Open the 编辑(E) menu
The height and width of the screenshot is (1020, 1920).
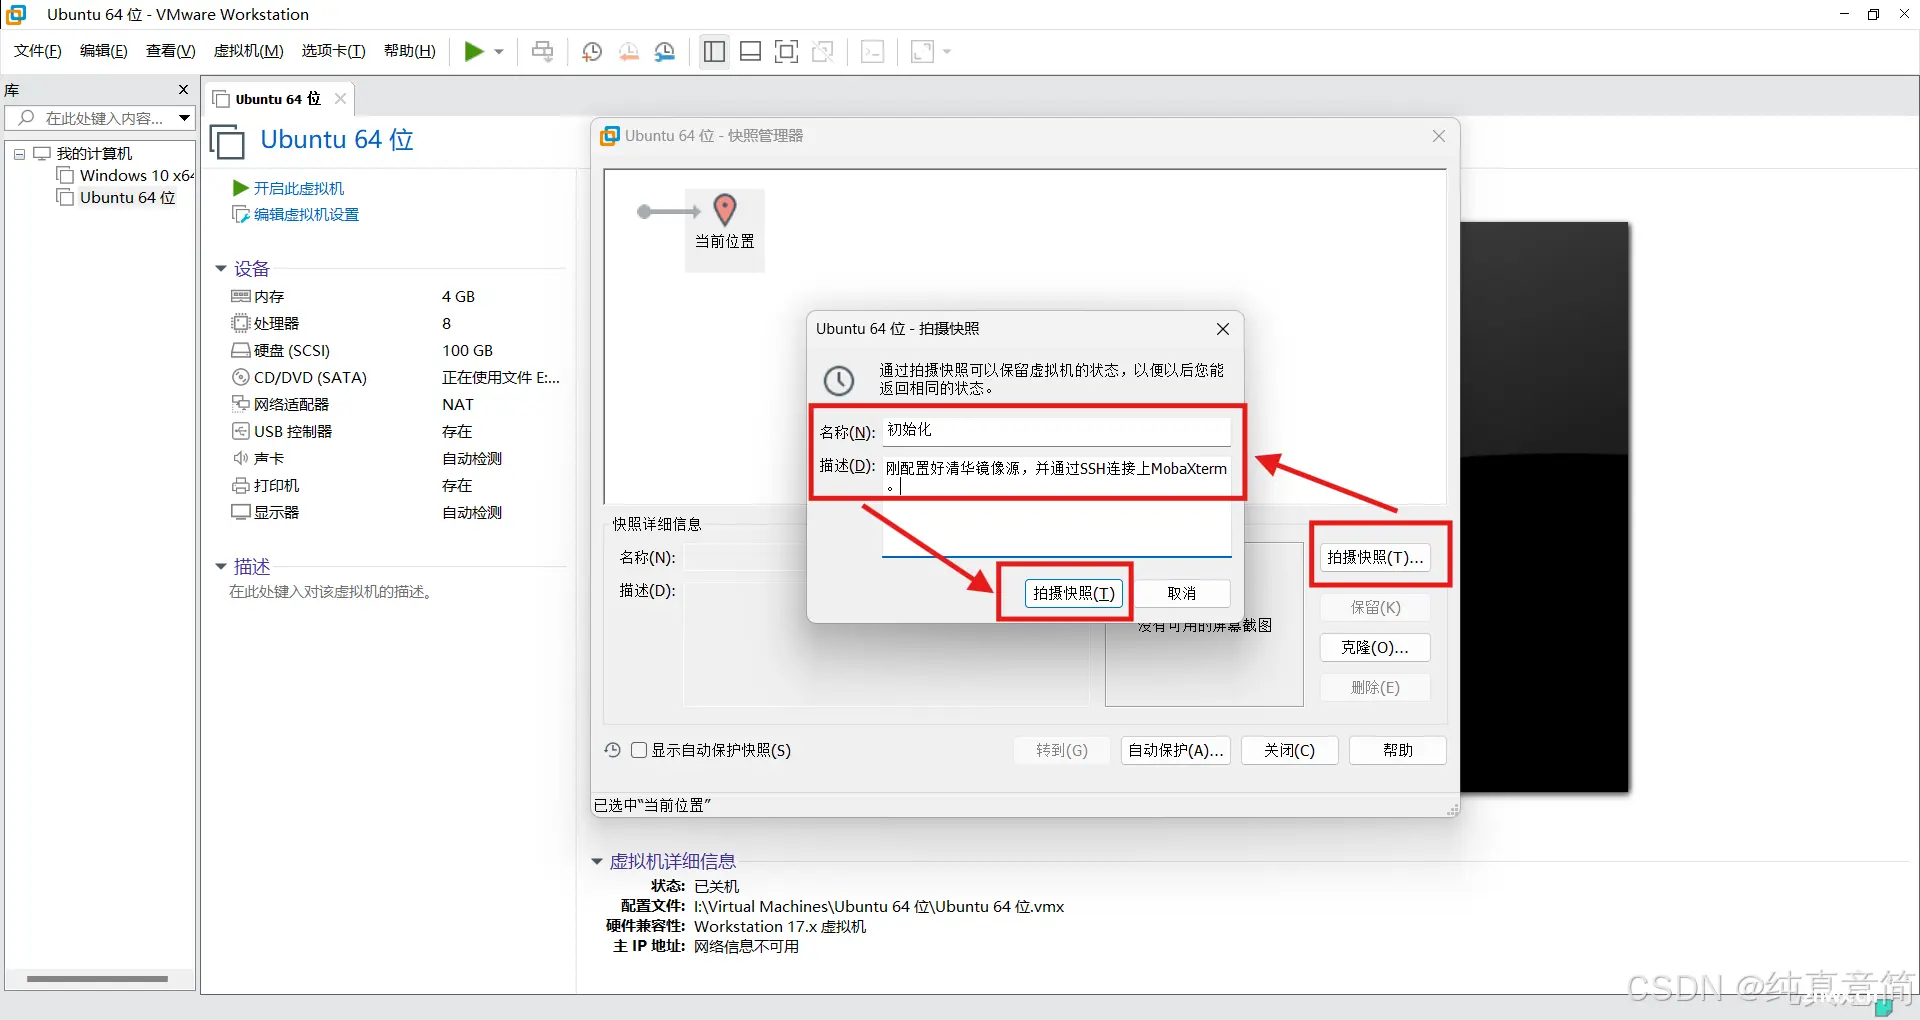point(104,51)
